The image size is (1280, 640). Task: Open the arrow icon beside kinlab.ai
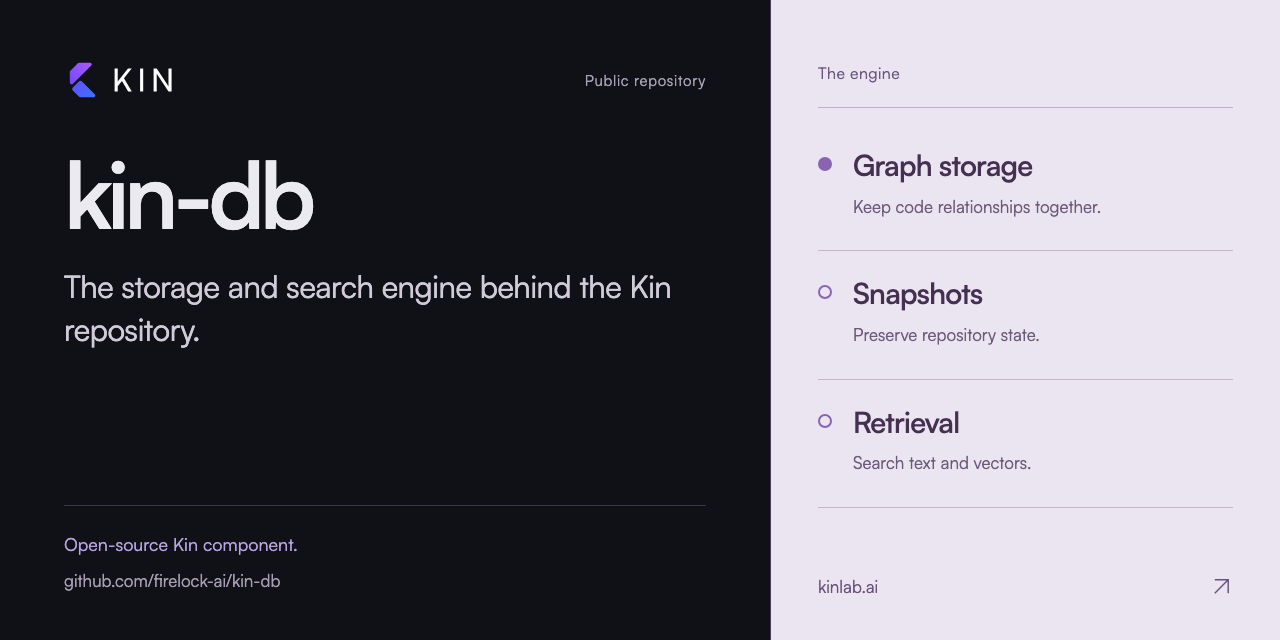coord(1221,587)
